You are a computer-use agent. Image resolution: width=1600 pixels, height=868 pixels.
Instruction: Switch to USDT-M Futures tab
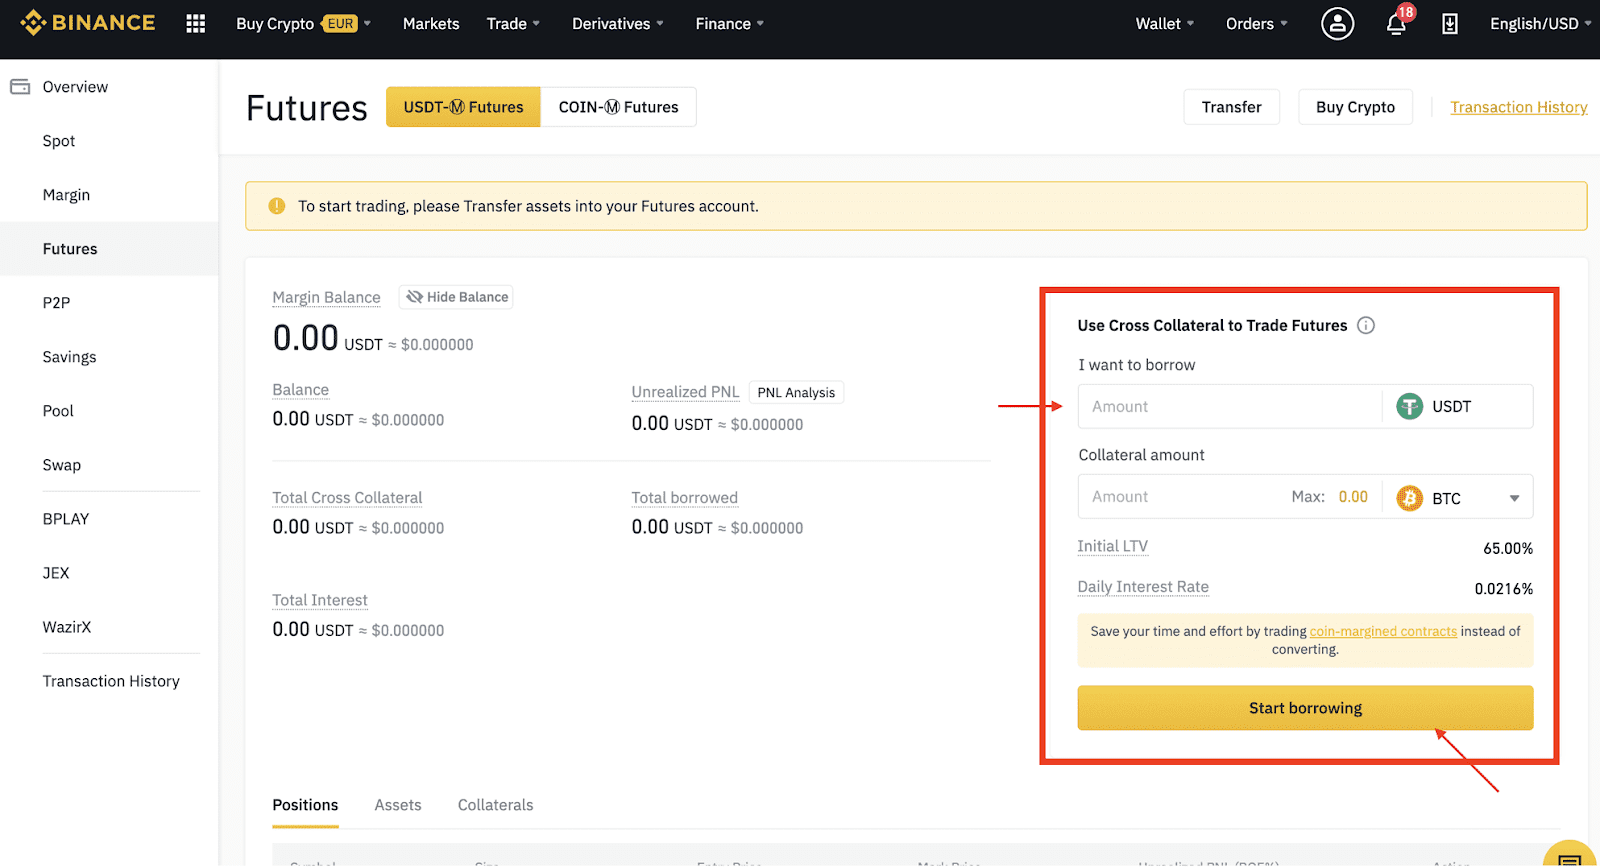pyautogui.click(x=463, y=107)
